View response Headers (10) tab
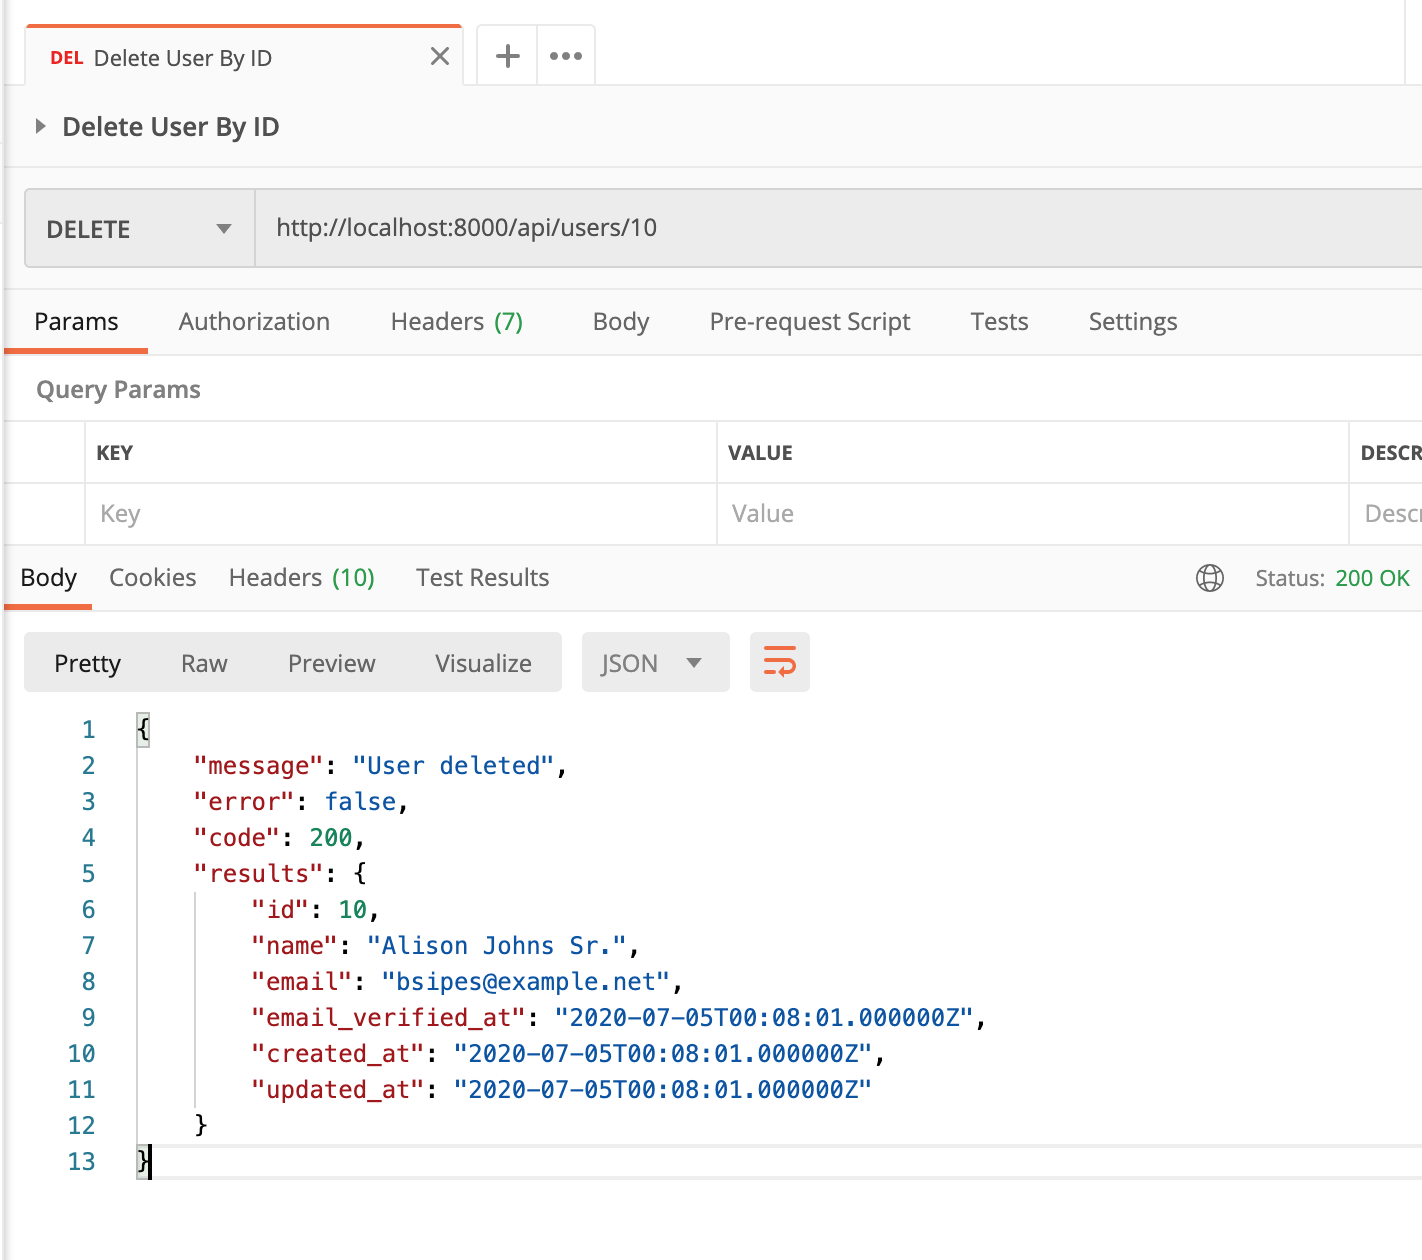Image resolution: width=1422 pixels, height=1260 pixels. click(x=302, y=578)
